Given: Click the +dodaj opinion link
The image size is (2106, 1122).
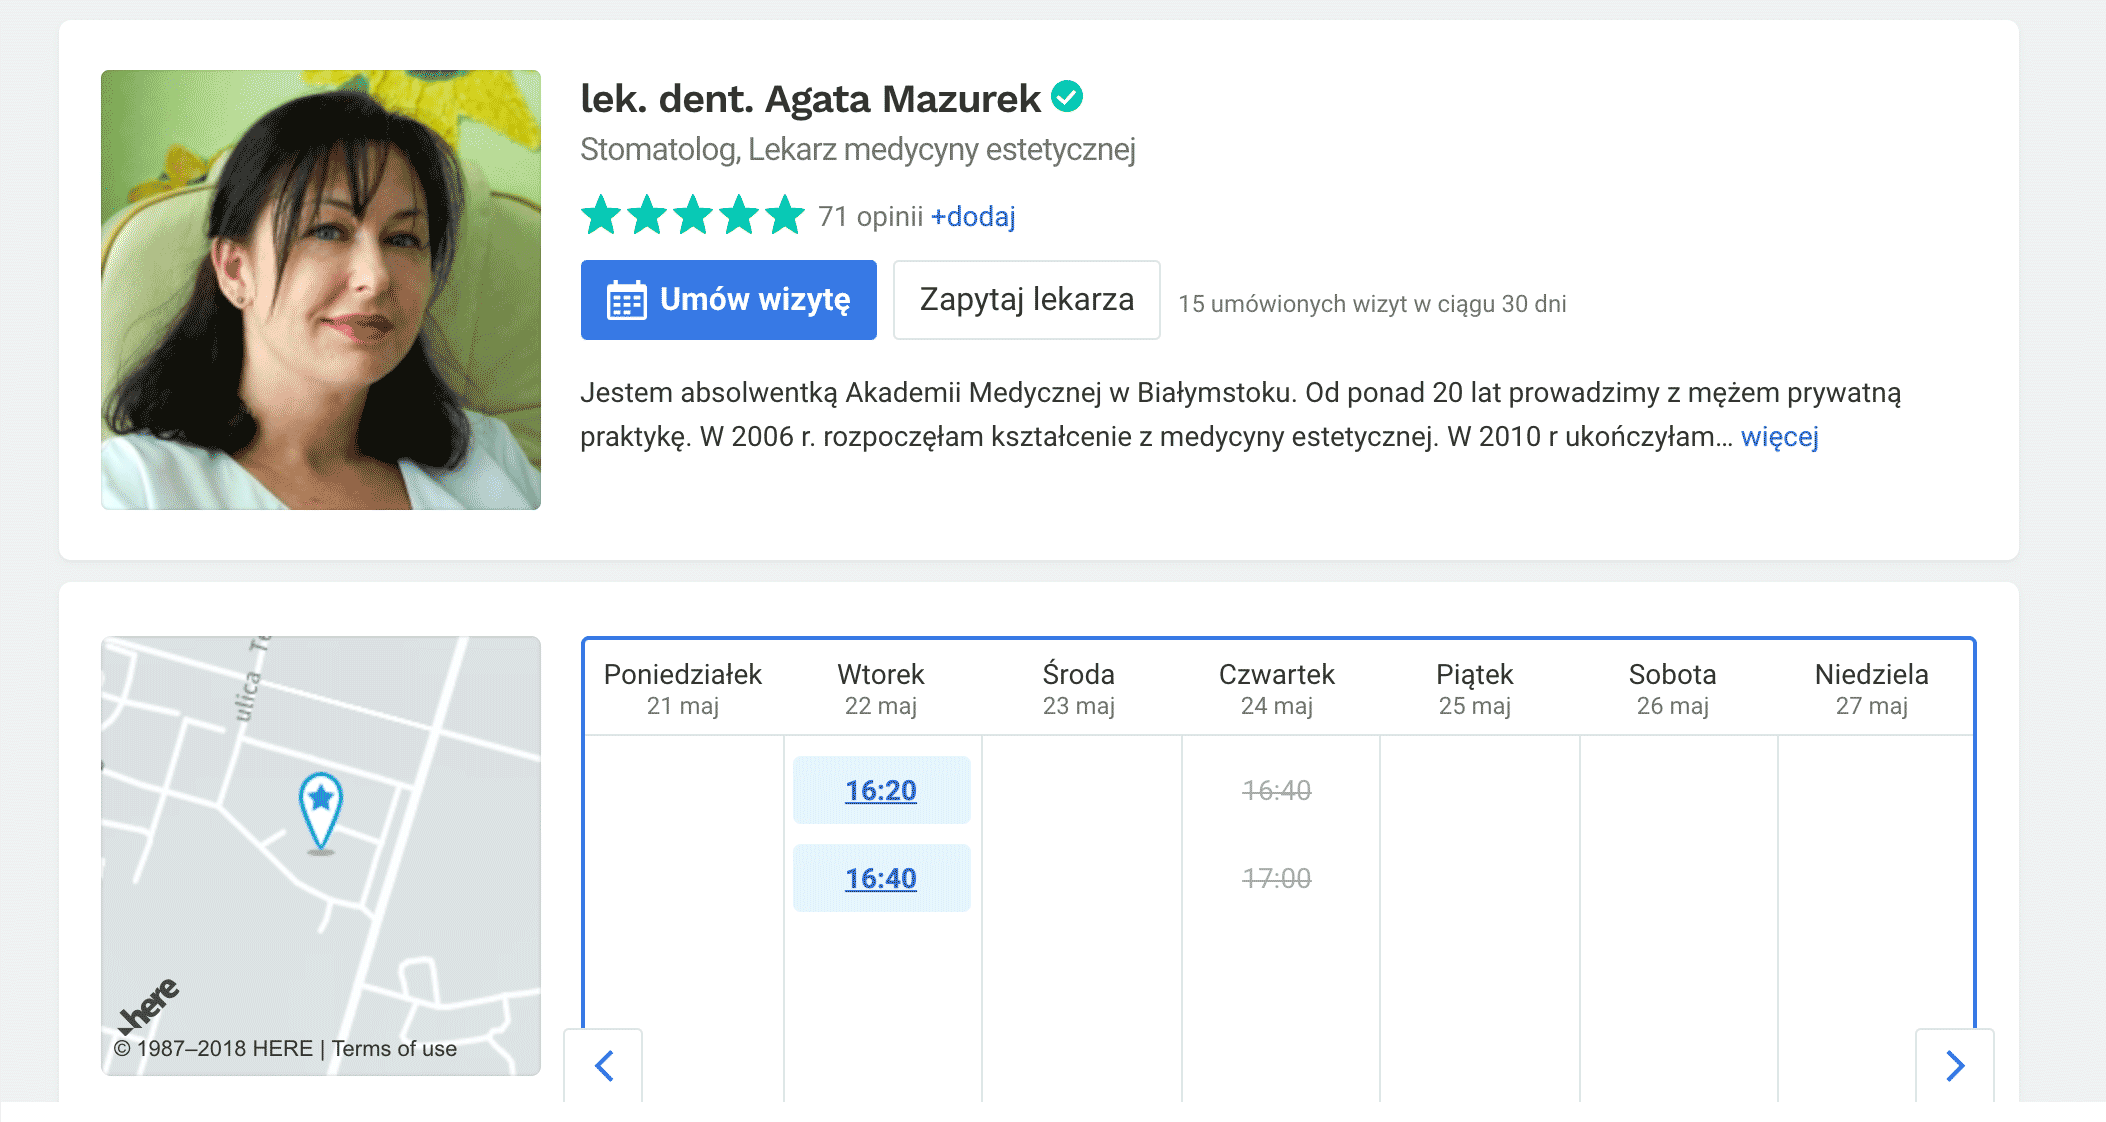Looking at the screenshot, I should (973, 216).
